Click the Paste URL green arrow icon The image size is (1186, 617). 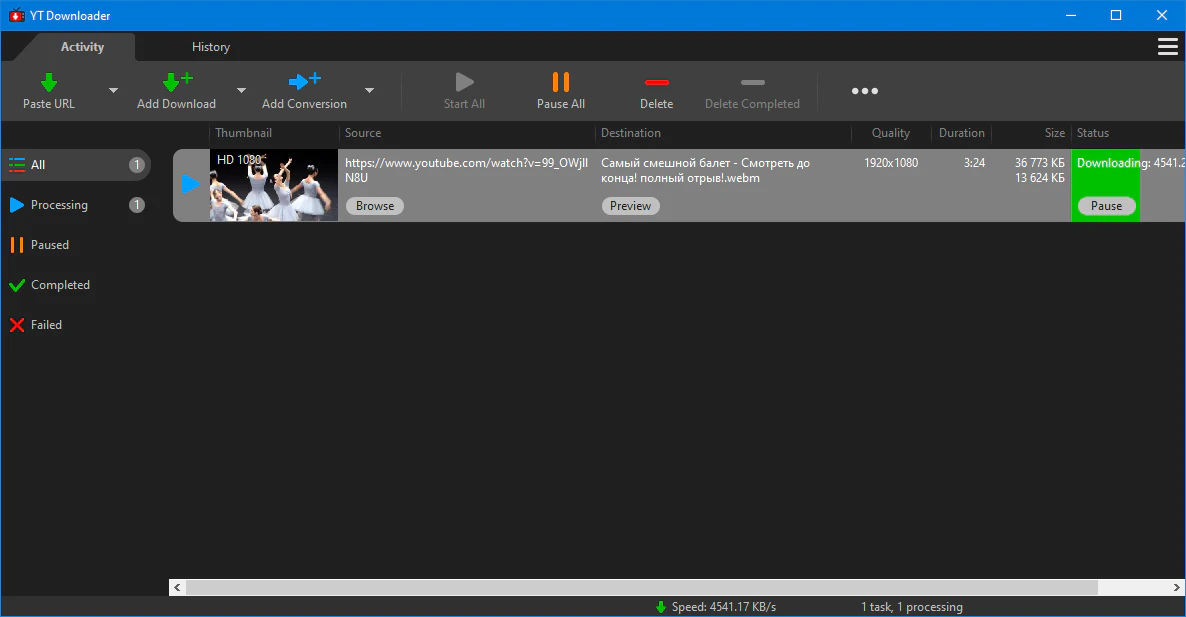tap(49, 82)
